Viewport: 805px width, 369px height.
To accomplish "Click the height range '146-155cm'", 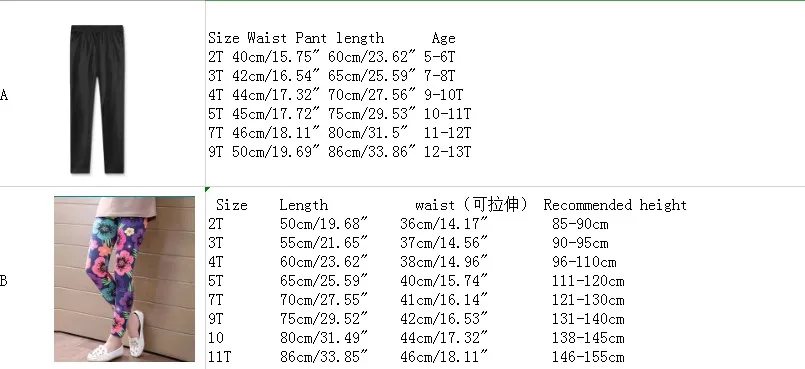I will 588,357.
